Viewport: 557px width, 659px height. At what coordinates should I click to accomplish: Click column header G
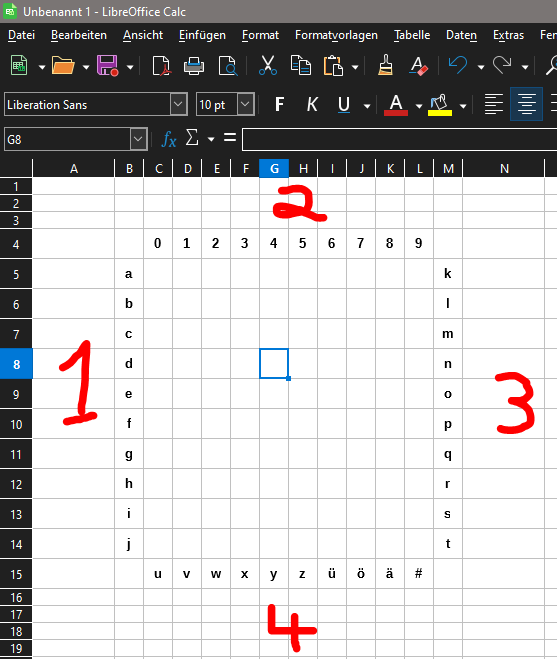(x=274, y=169)
